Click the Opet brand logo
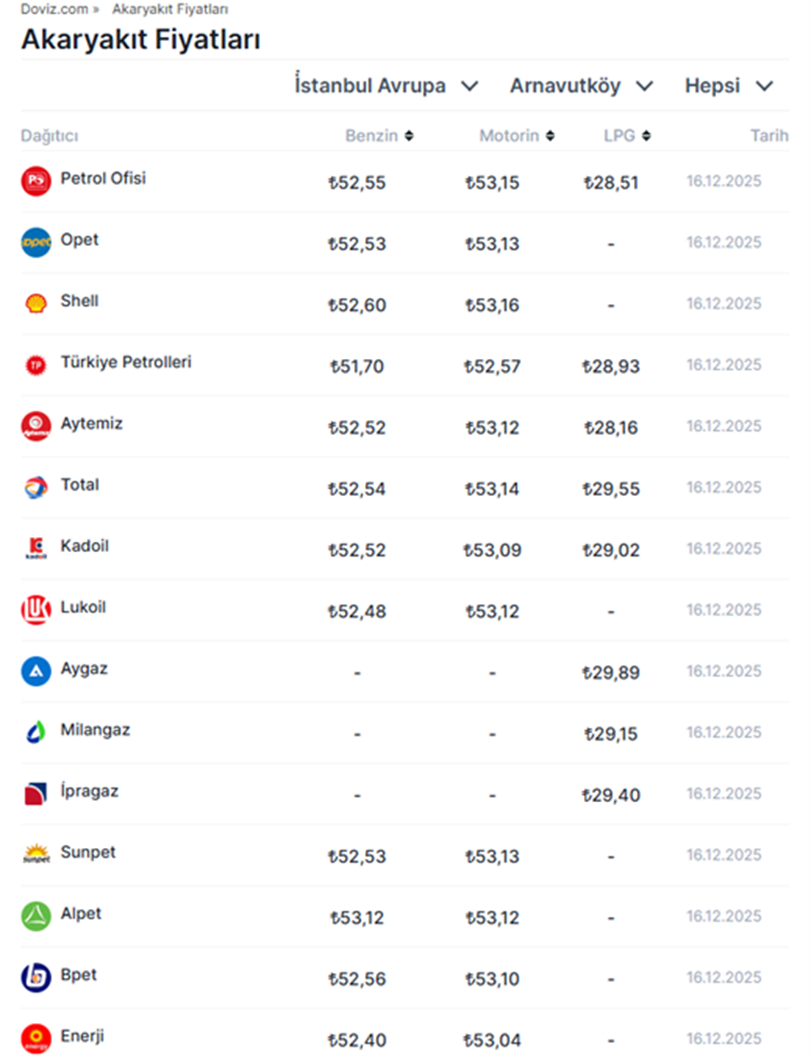This screenshot has width=811, height=1058. [x=36, y=243]
